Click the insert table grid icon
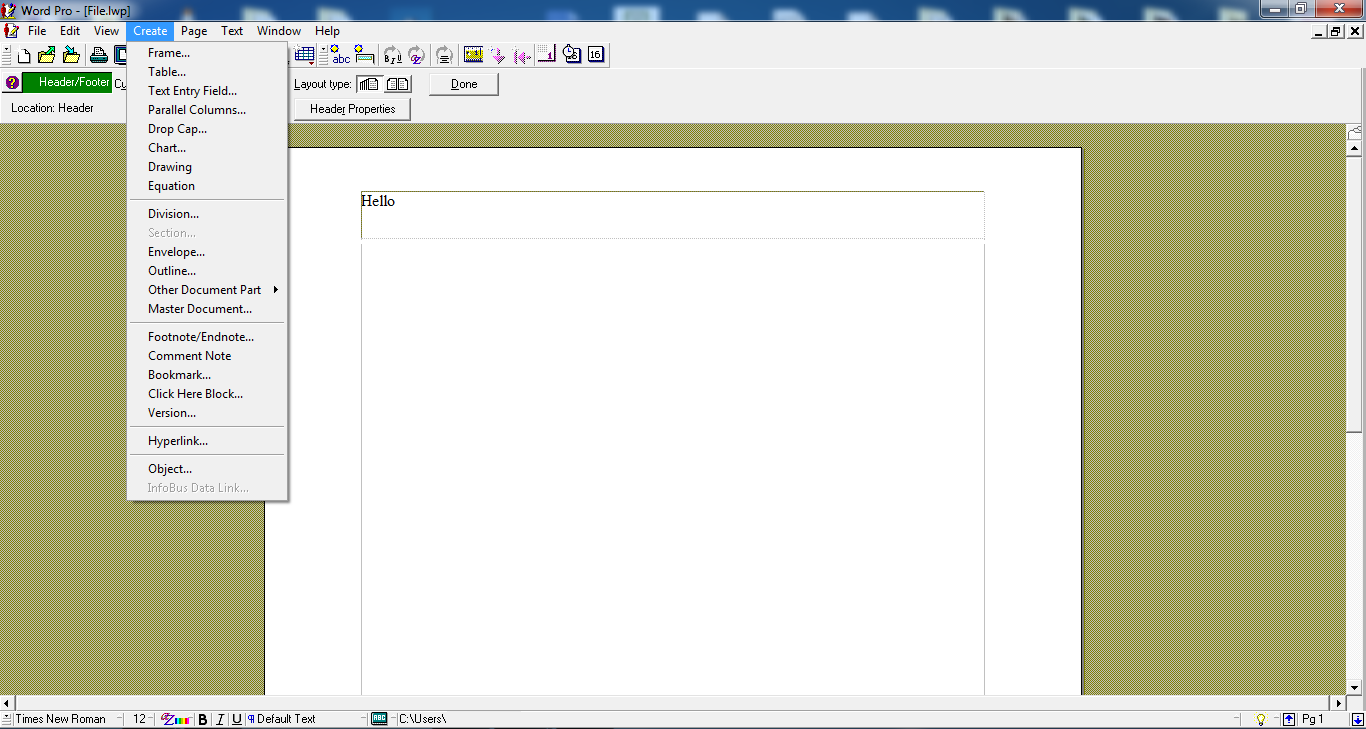Viewport: 1366px width, 729px height. click(305, 55)
